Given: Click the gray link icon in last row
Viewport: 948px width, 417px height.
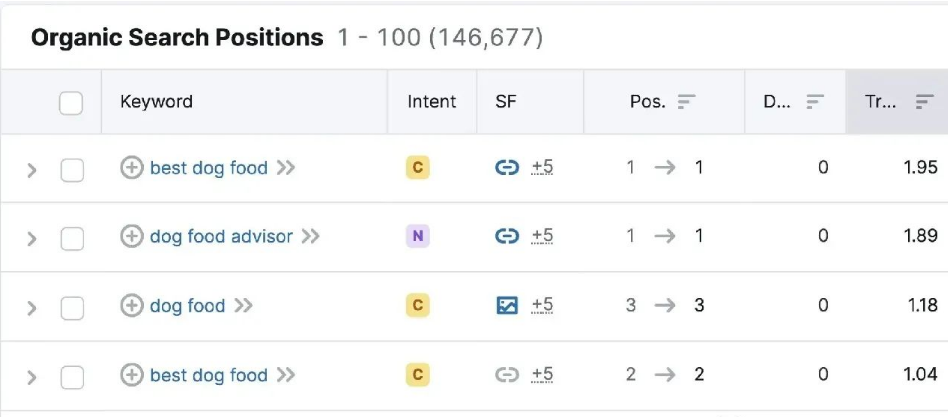Looking at the screenshot, I should [507, 375].
